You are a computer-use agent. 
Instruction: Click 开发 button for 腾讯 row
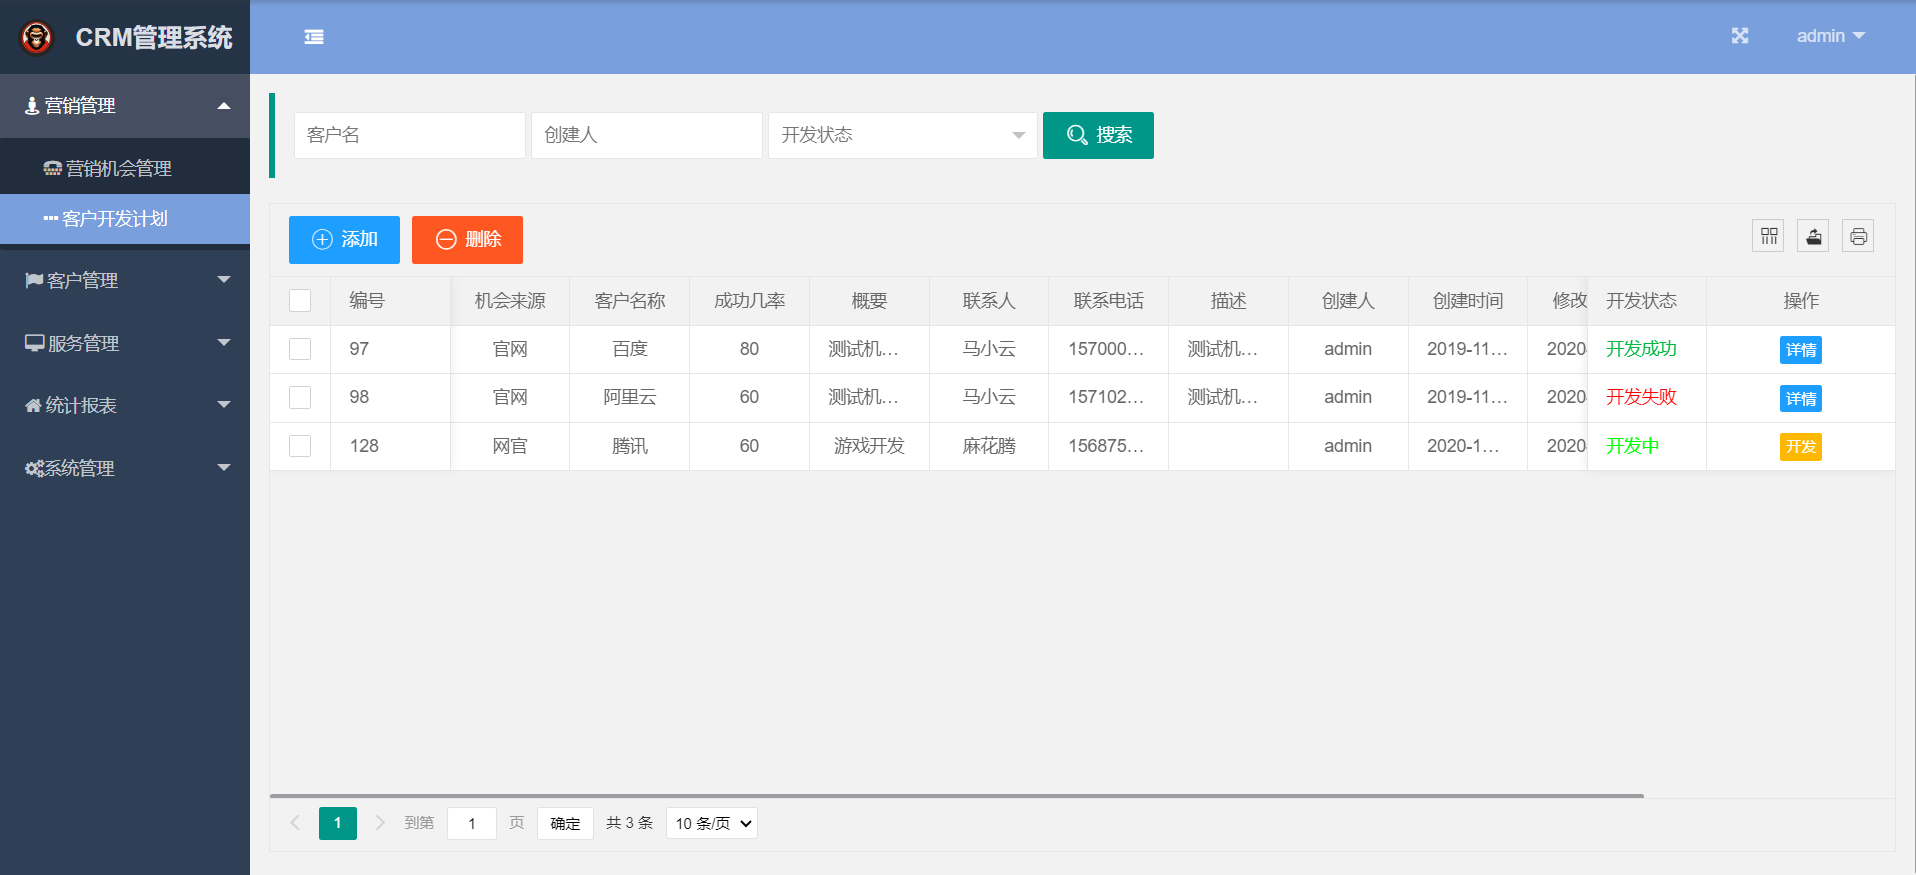pos(1801,447)
